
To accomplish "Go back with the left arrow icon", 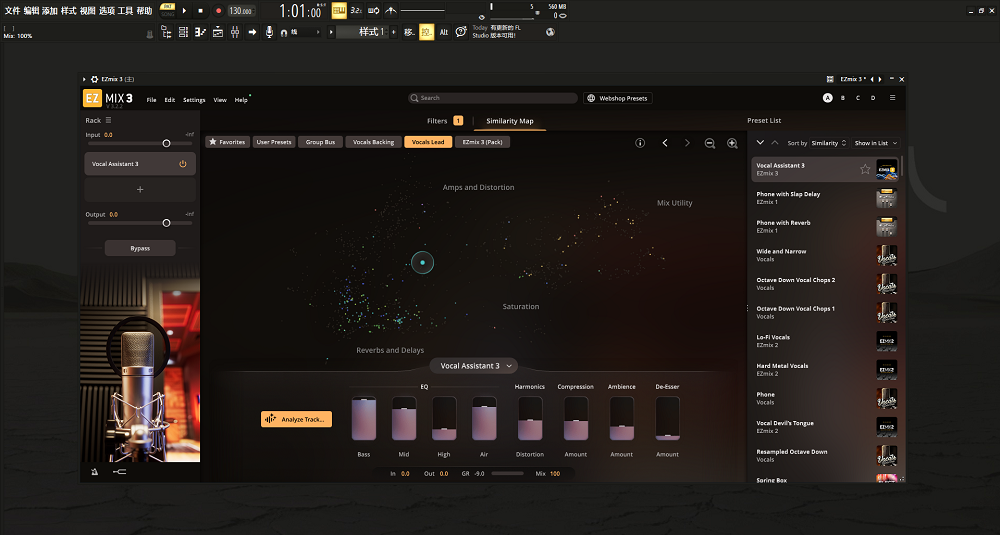I will tap(665, 143).
